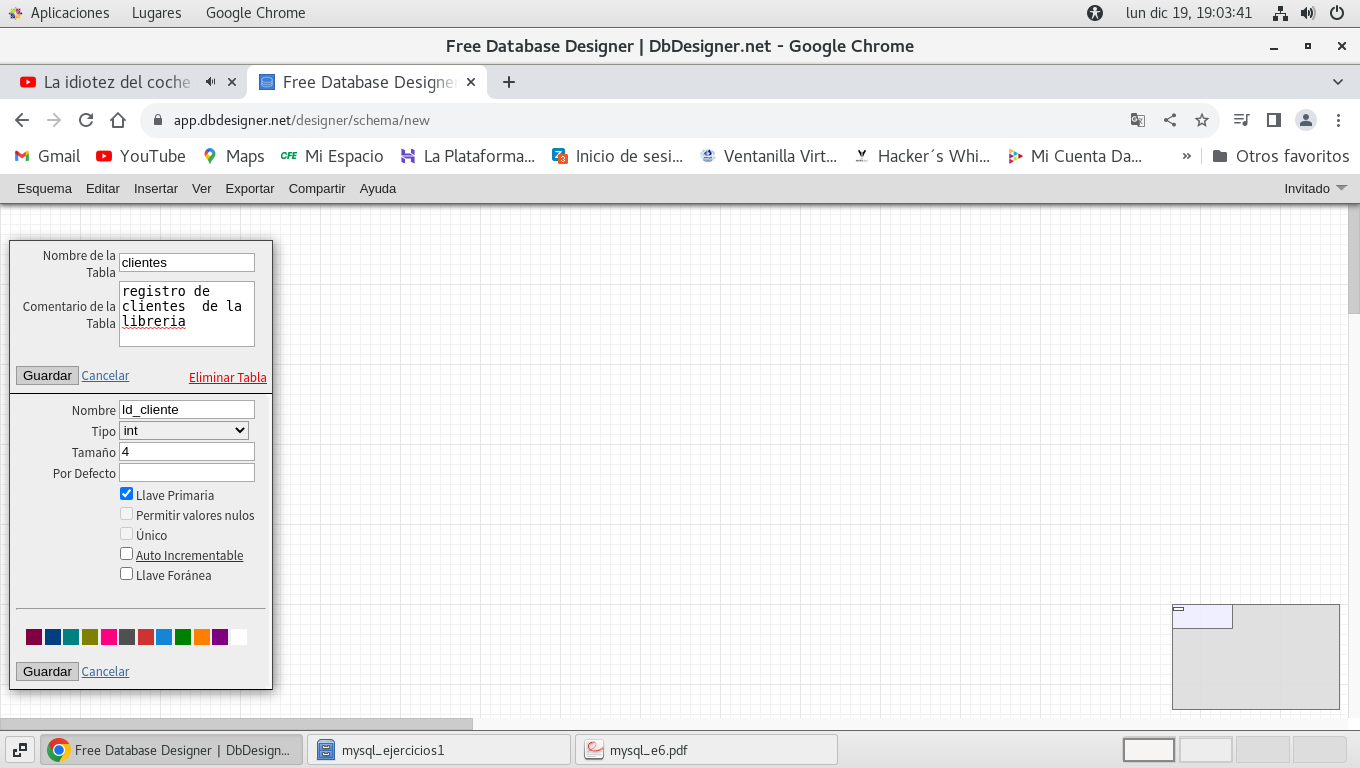Click into the Tamaño input field
Screen dimensions: 1360x768
coord(187,452)
